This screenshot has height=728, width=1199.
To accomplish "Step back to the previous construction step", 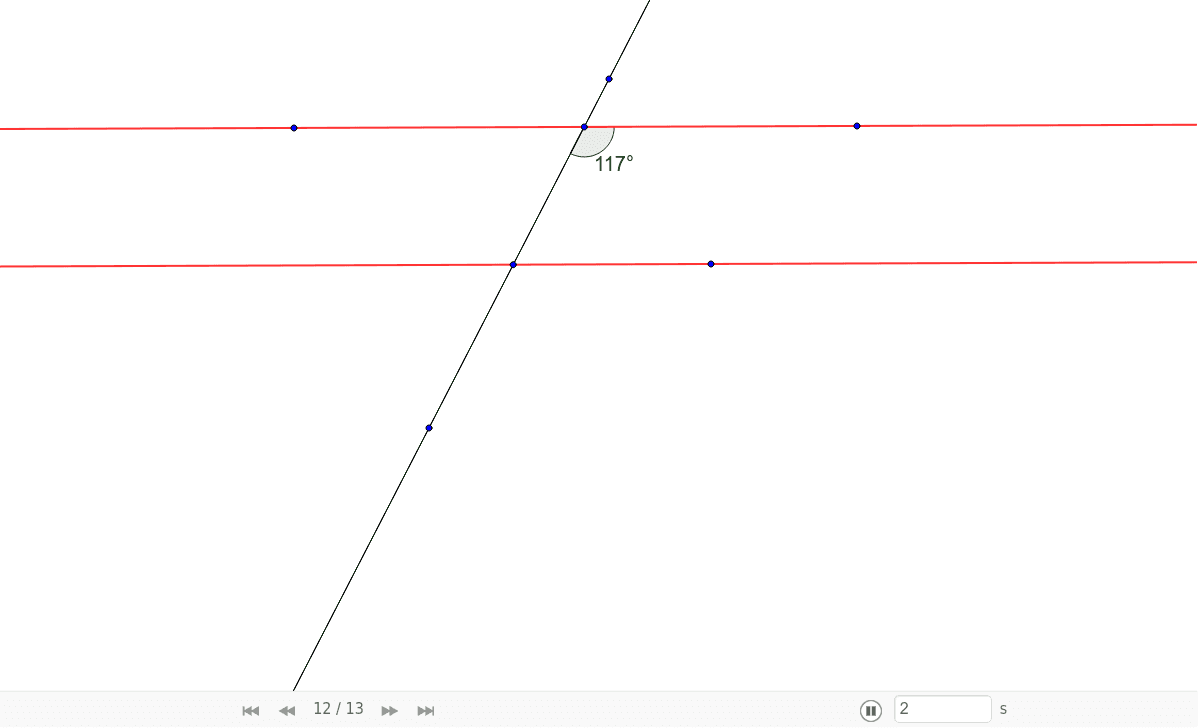I will (287, 710).
